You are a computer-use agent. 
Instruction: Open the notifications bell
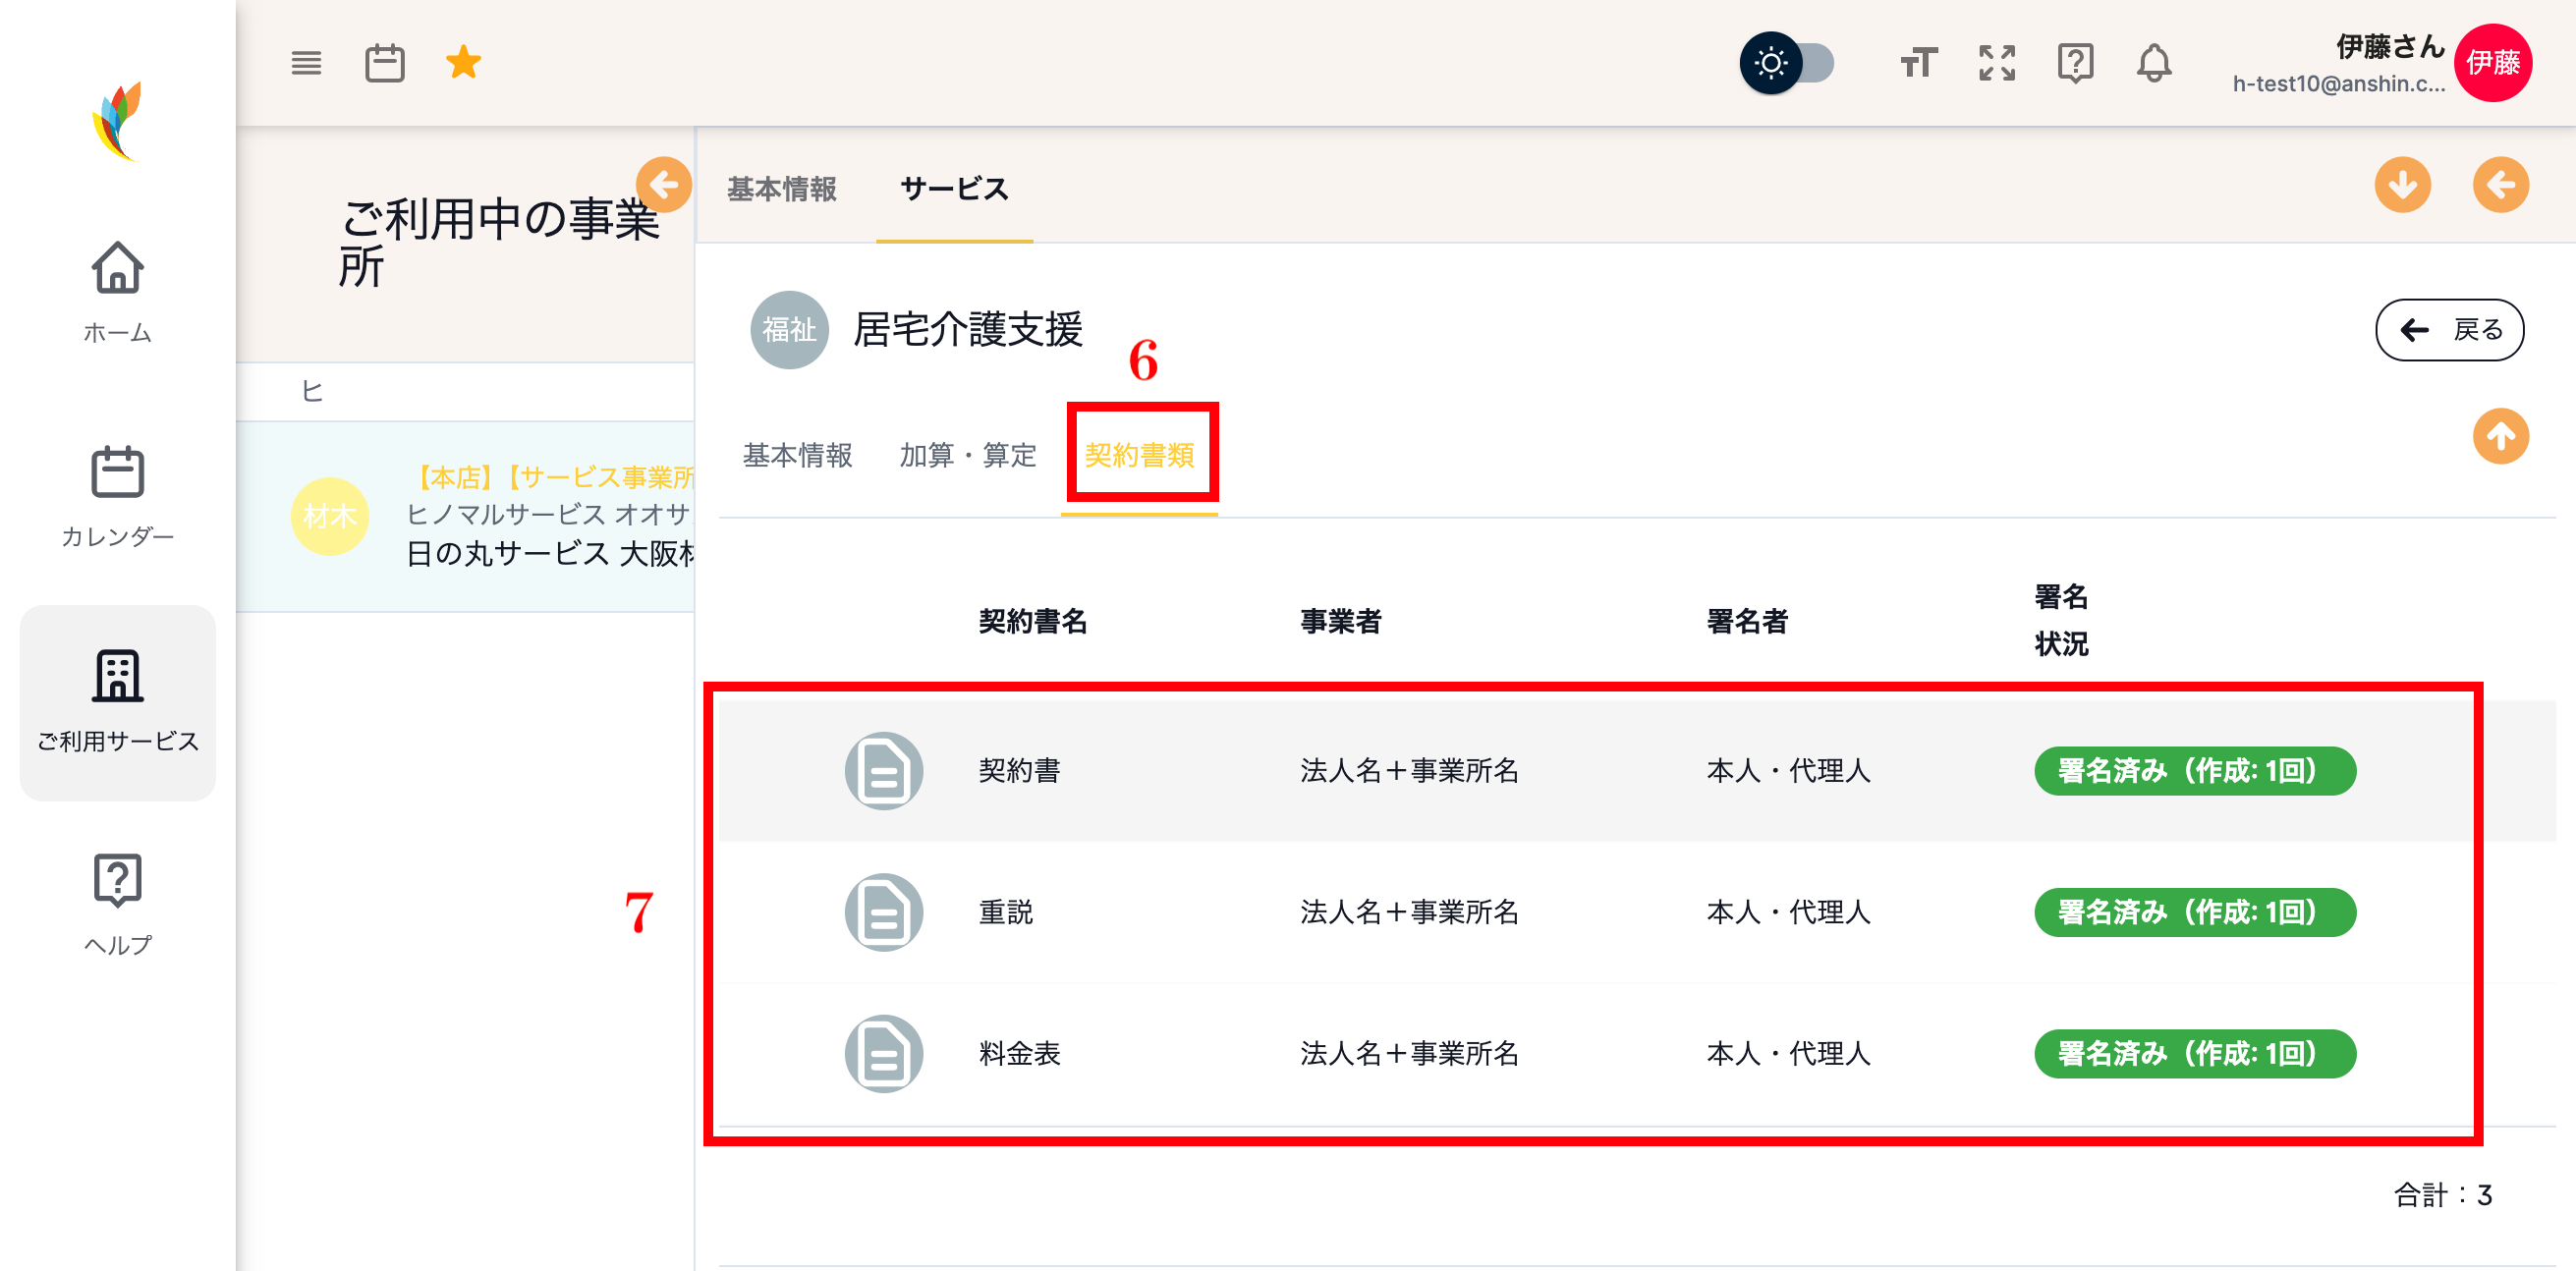tap(2154, 63)
